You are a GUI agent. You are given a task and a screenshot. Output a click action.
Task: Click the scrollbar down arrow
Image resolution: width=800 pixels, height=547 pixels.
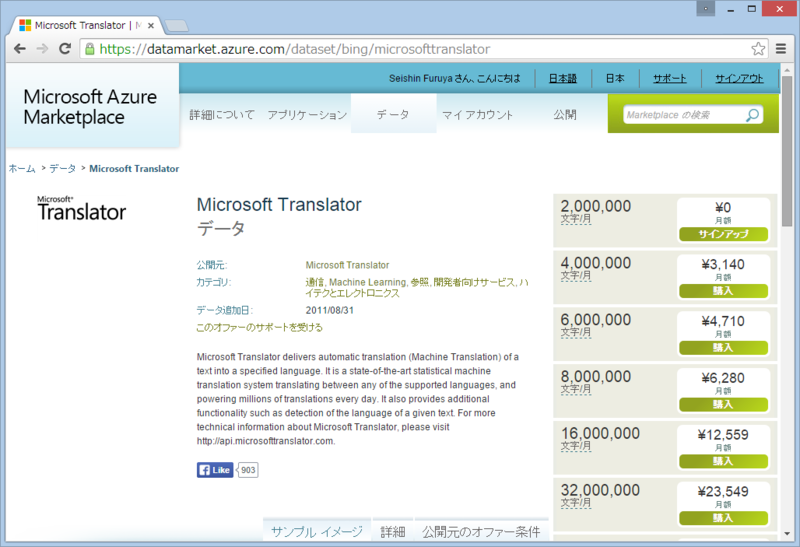click(x=787, y=534)
